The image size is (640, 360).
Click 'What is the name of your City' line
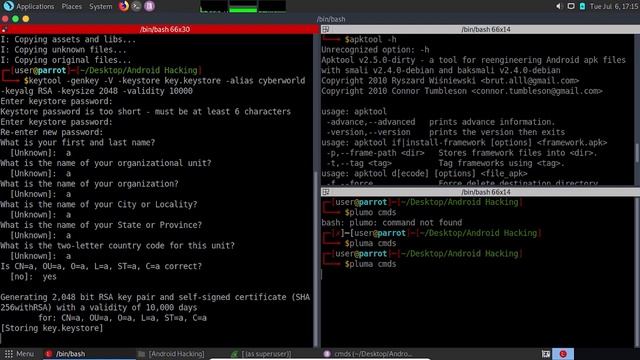[99, 204]
